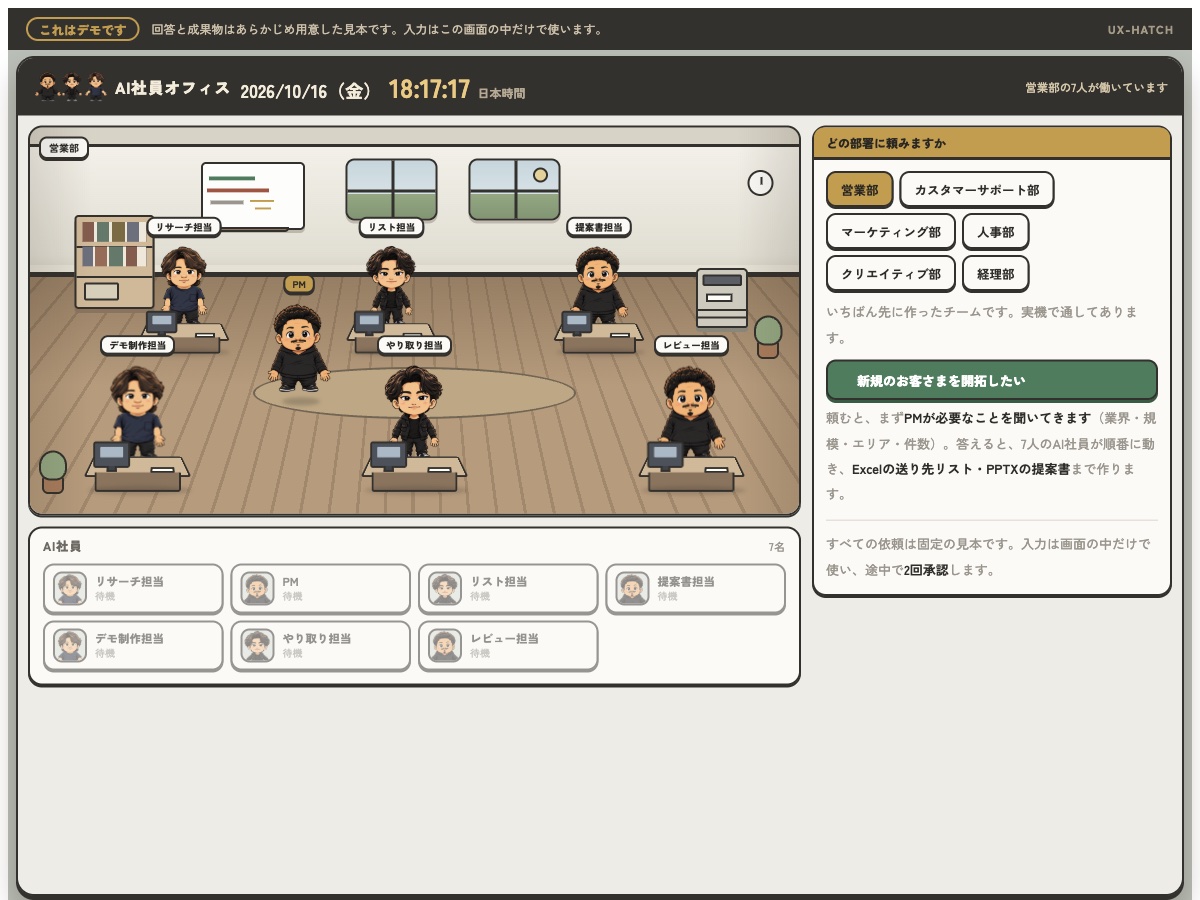Image resolution: width=1200 pixels, height=900 pixels.
Task: Click the AI社員 panel heading
Action: coord(62,547)
